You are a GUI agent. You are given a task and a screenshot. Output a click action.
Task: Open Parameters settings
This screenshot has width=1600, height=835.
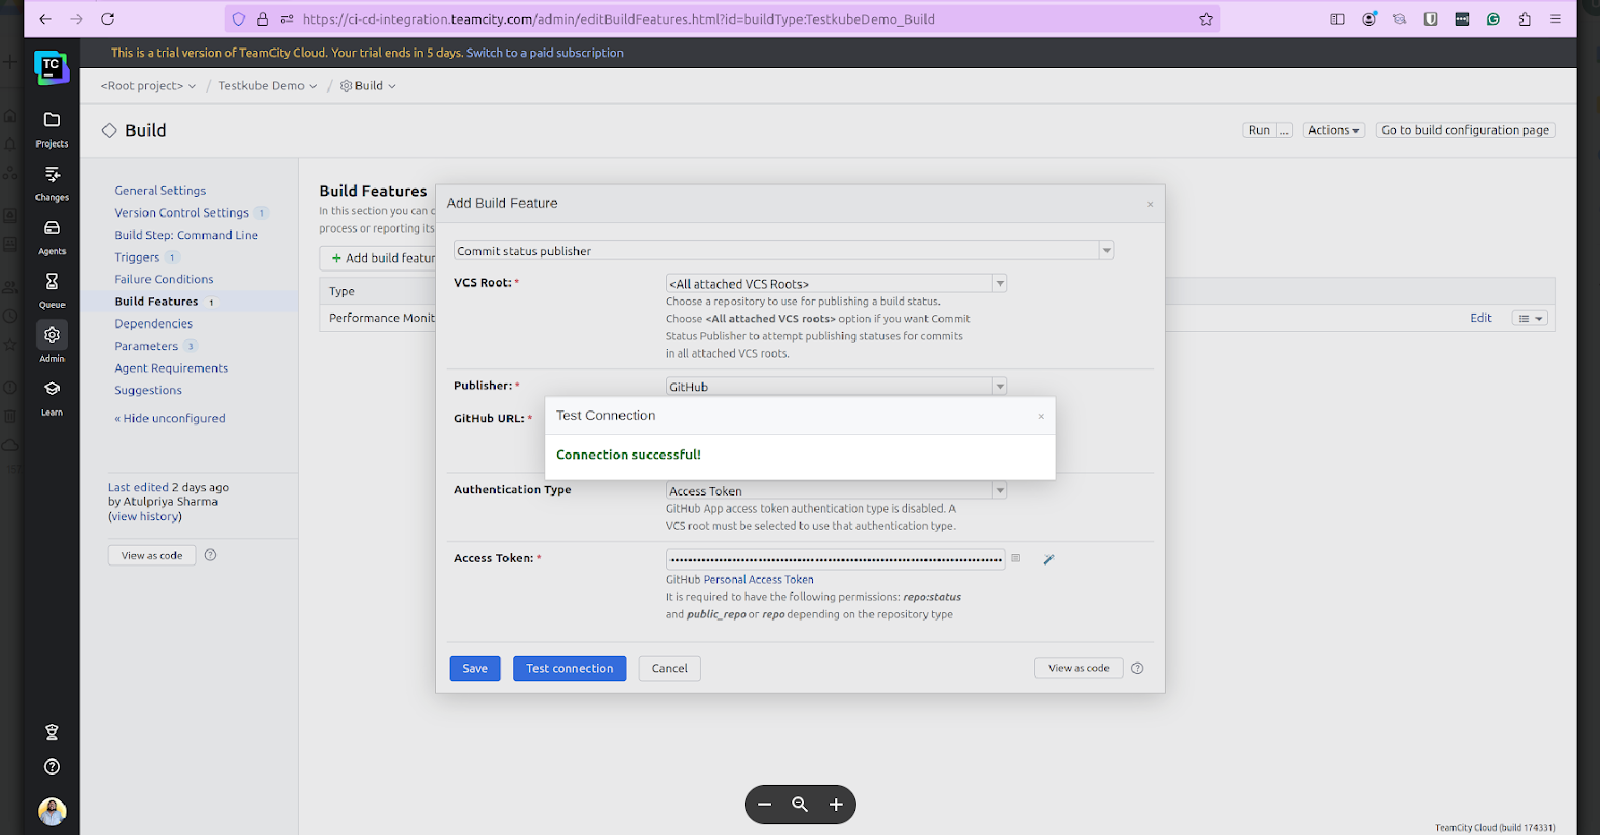click(x=146, y=346)
